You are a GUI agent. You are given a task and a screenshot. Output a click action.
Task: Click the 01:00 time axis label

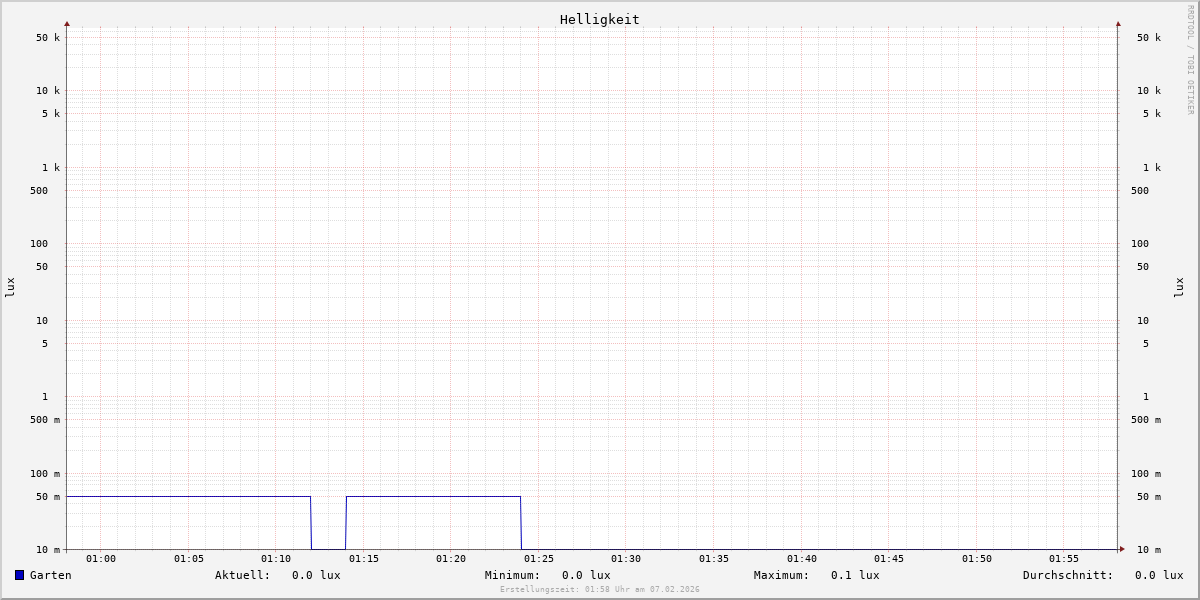coord(101,559)
